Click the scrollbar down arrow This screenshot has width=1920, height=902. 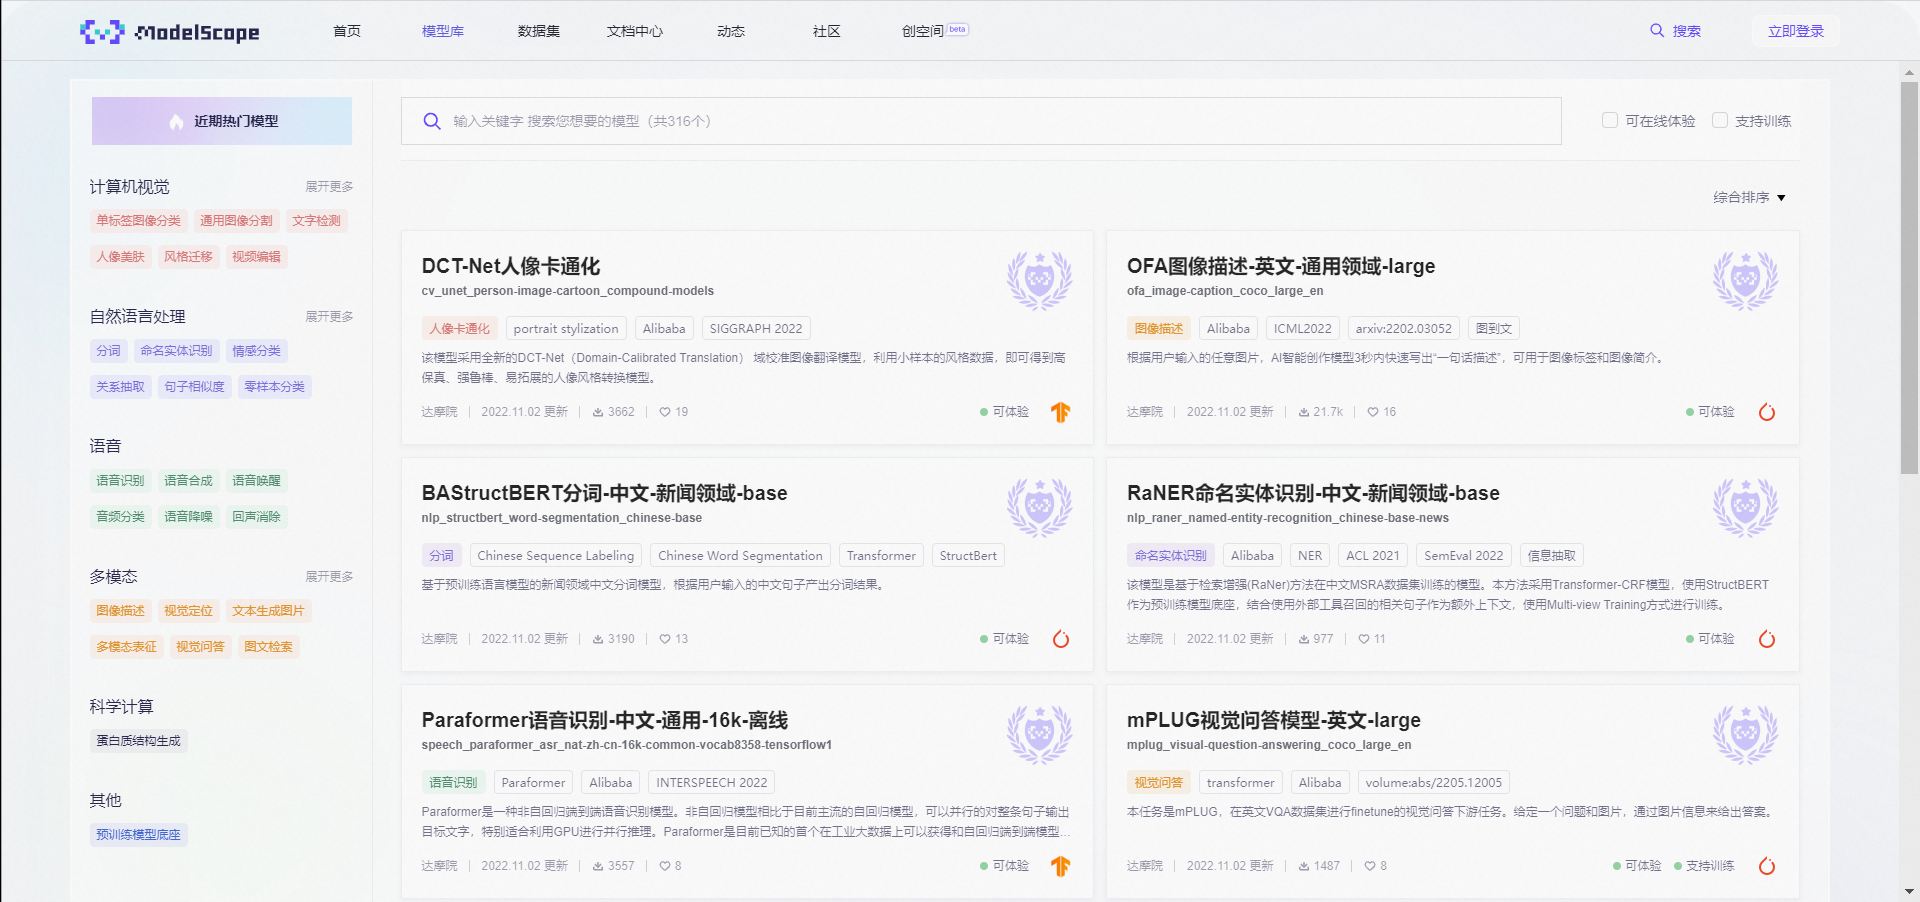[x=1910, y=891]
